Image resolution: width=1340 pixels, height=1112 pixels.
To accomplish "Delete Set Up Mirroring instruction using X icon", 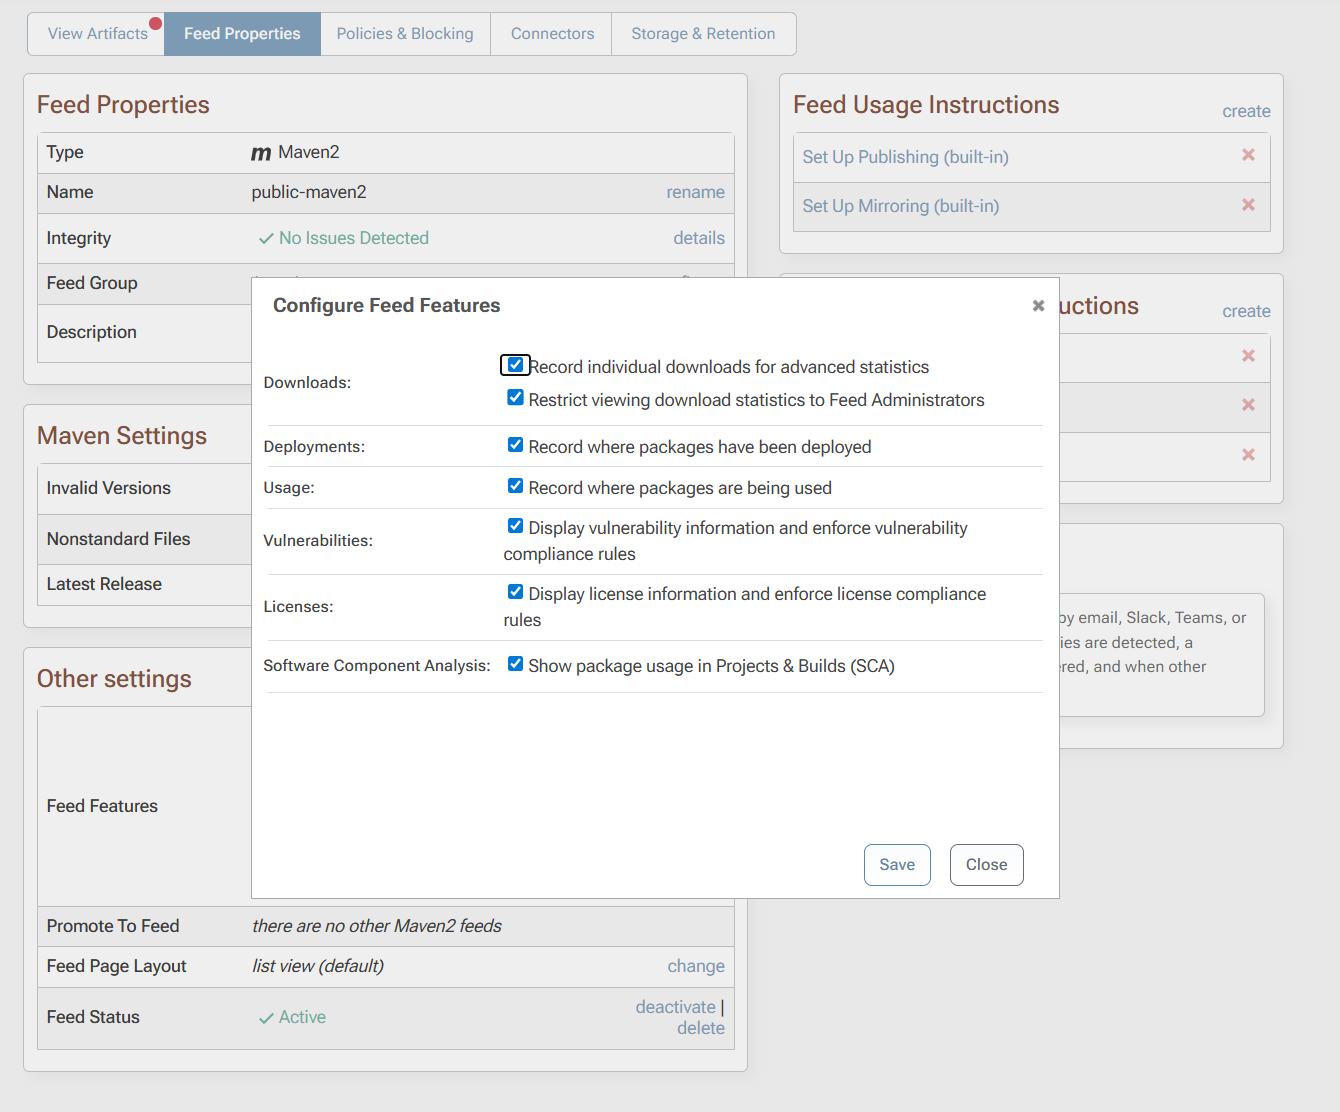I will [1248, 205].
